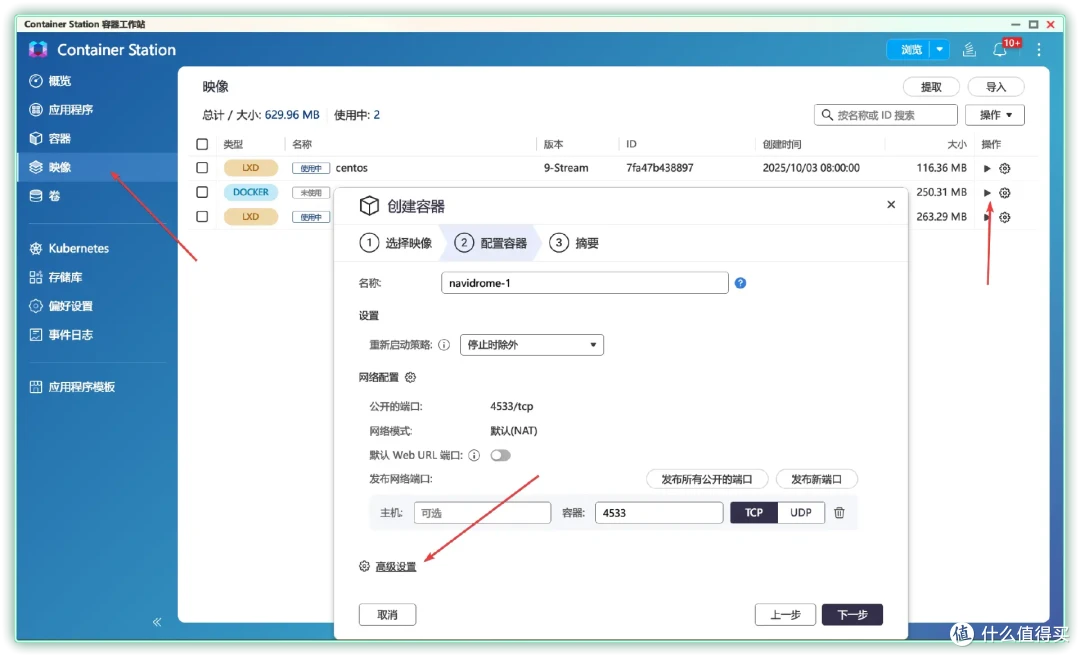Click the centos image name
This screenshot has height=657, width=1080.
(351, 168)
